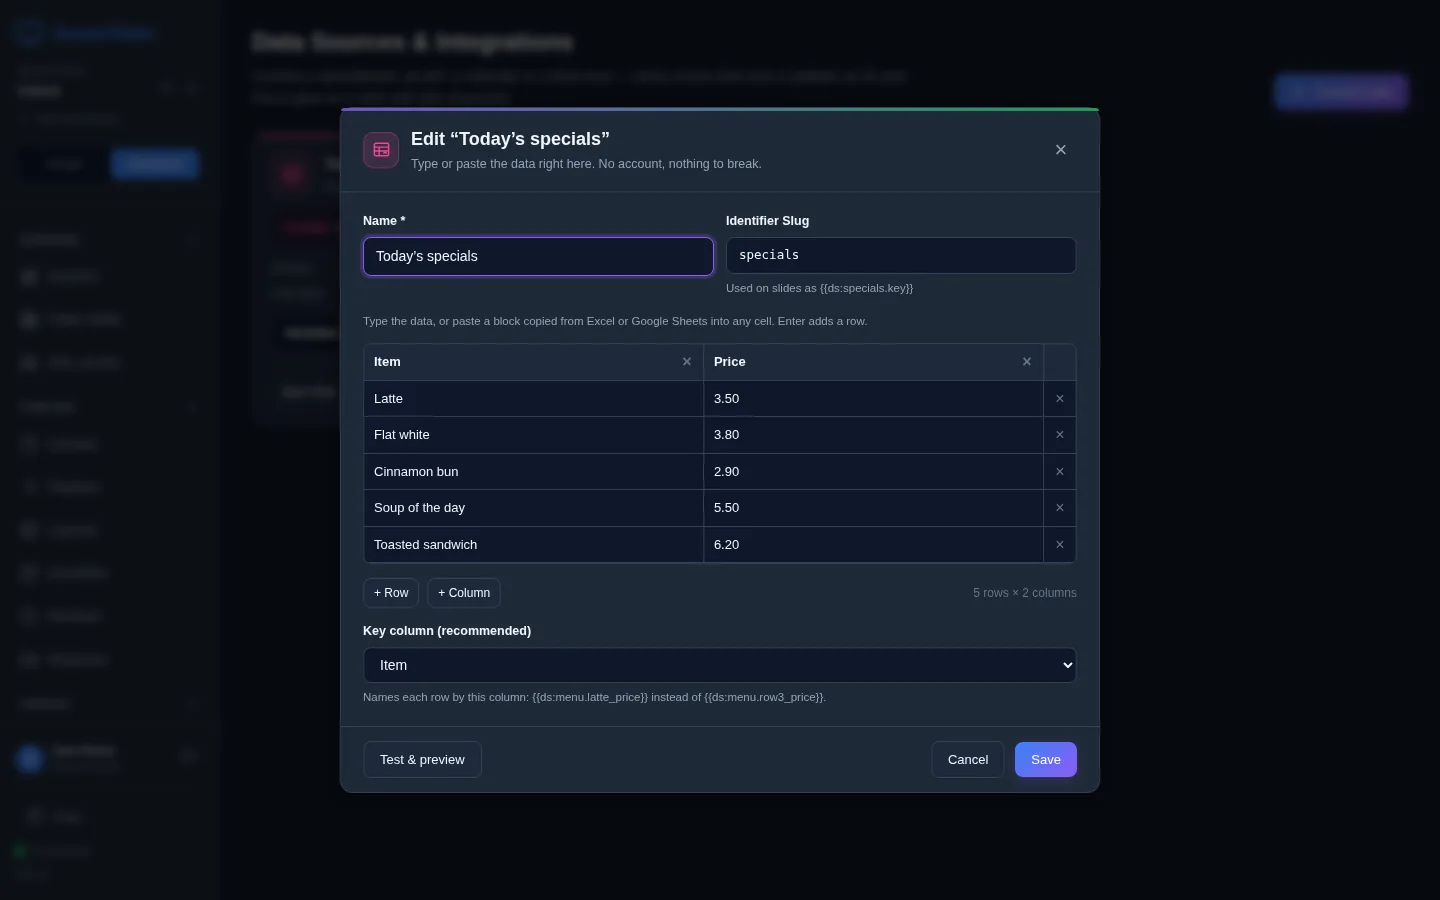
Task: Remove the Item column with its X icon
Action: [687, 362]
